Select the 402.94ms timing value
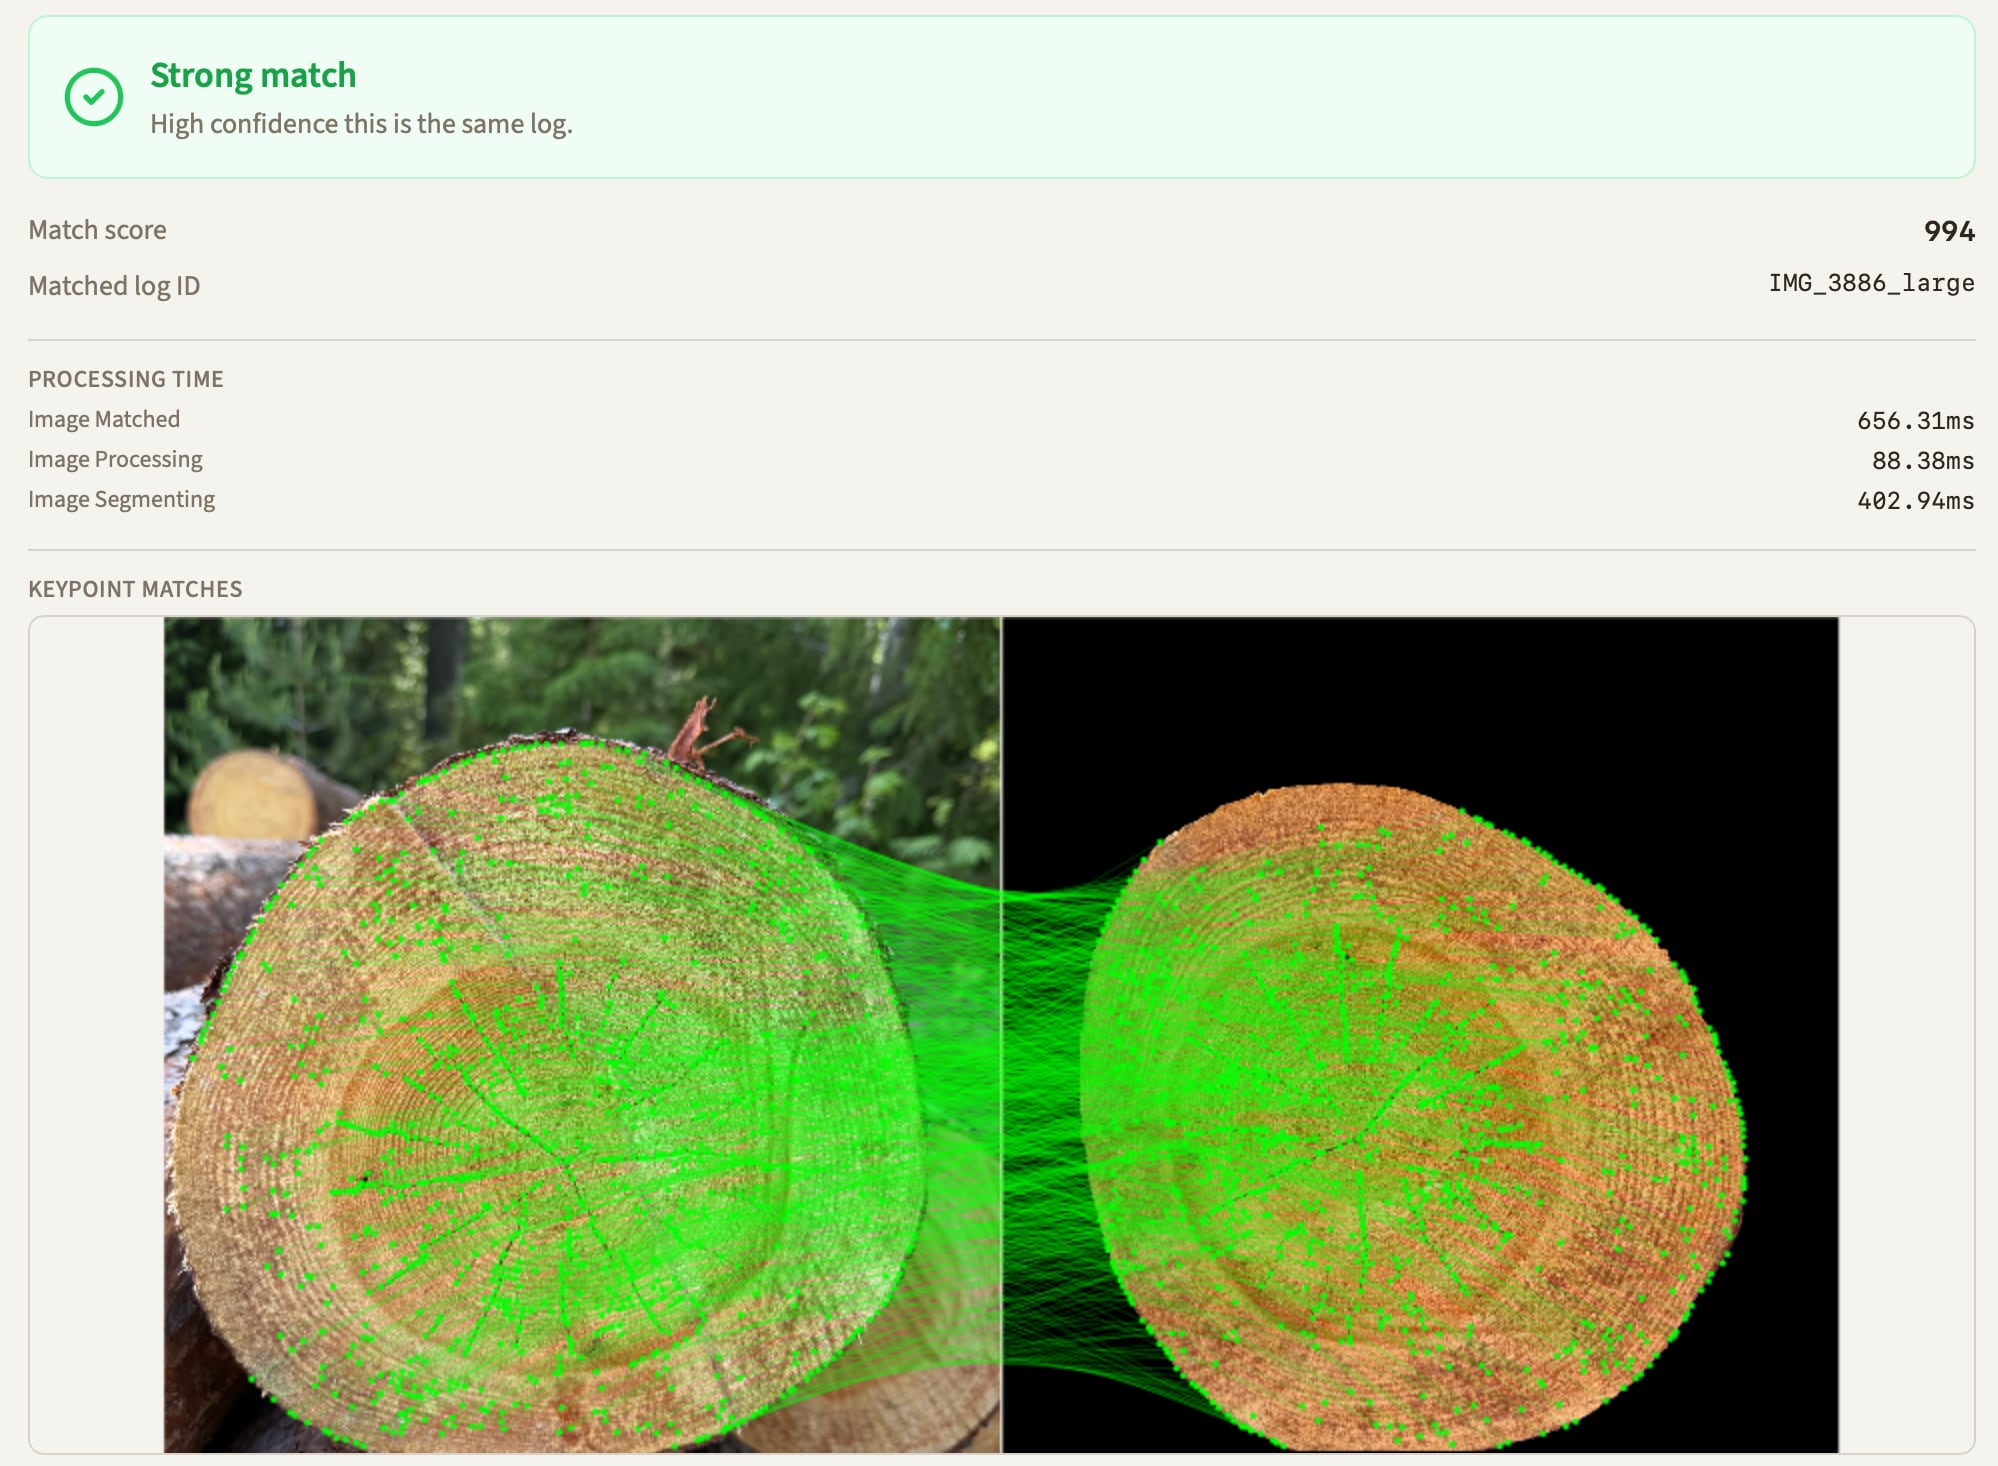 point(1915,501)
